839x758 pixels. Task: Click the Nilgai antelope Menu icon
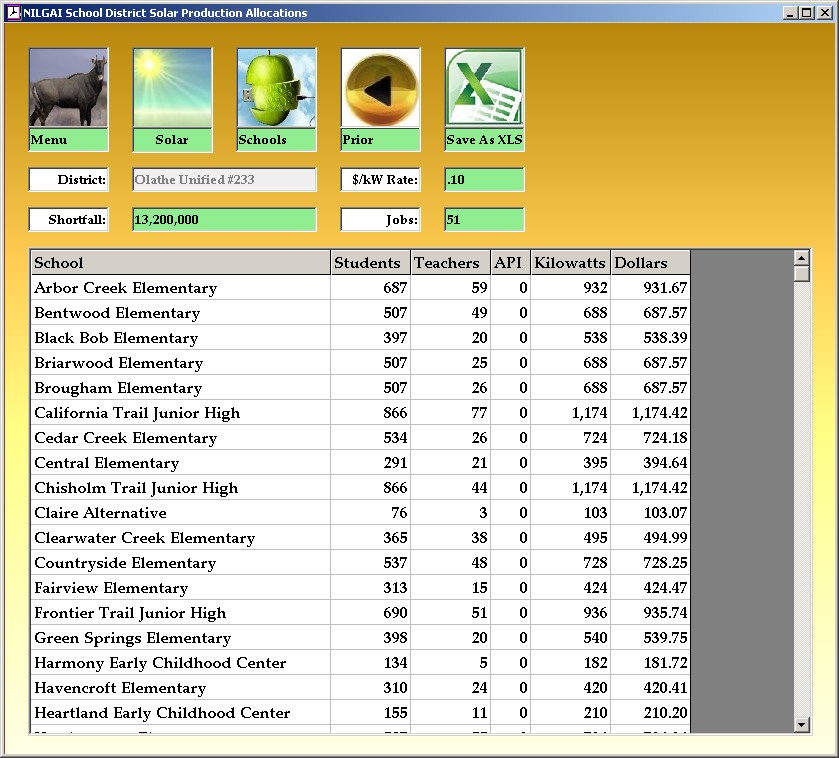point(68,88)
